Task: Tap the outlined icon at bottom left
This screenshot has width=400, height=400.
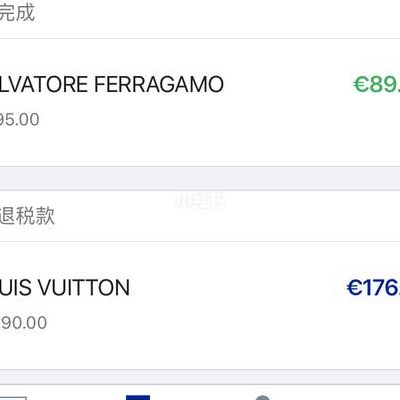Action: point(13,398)
